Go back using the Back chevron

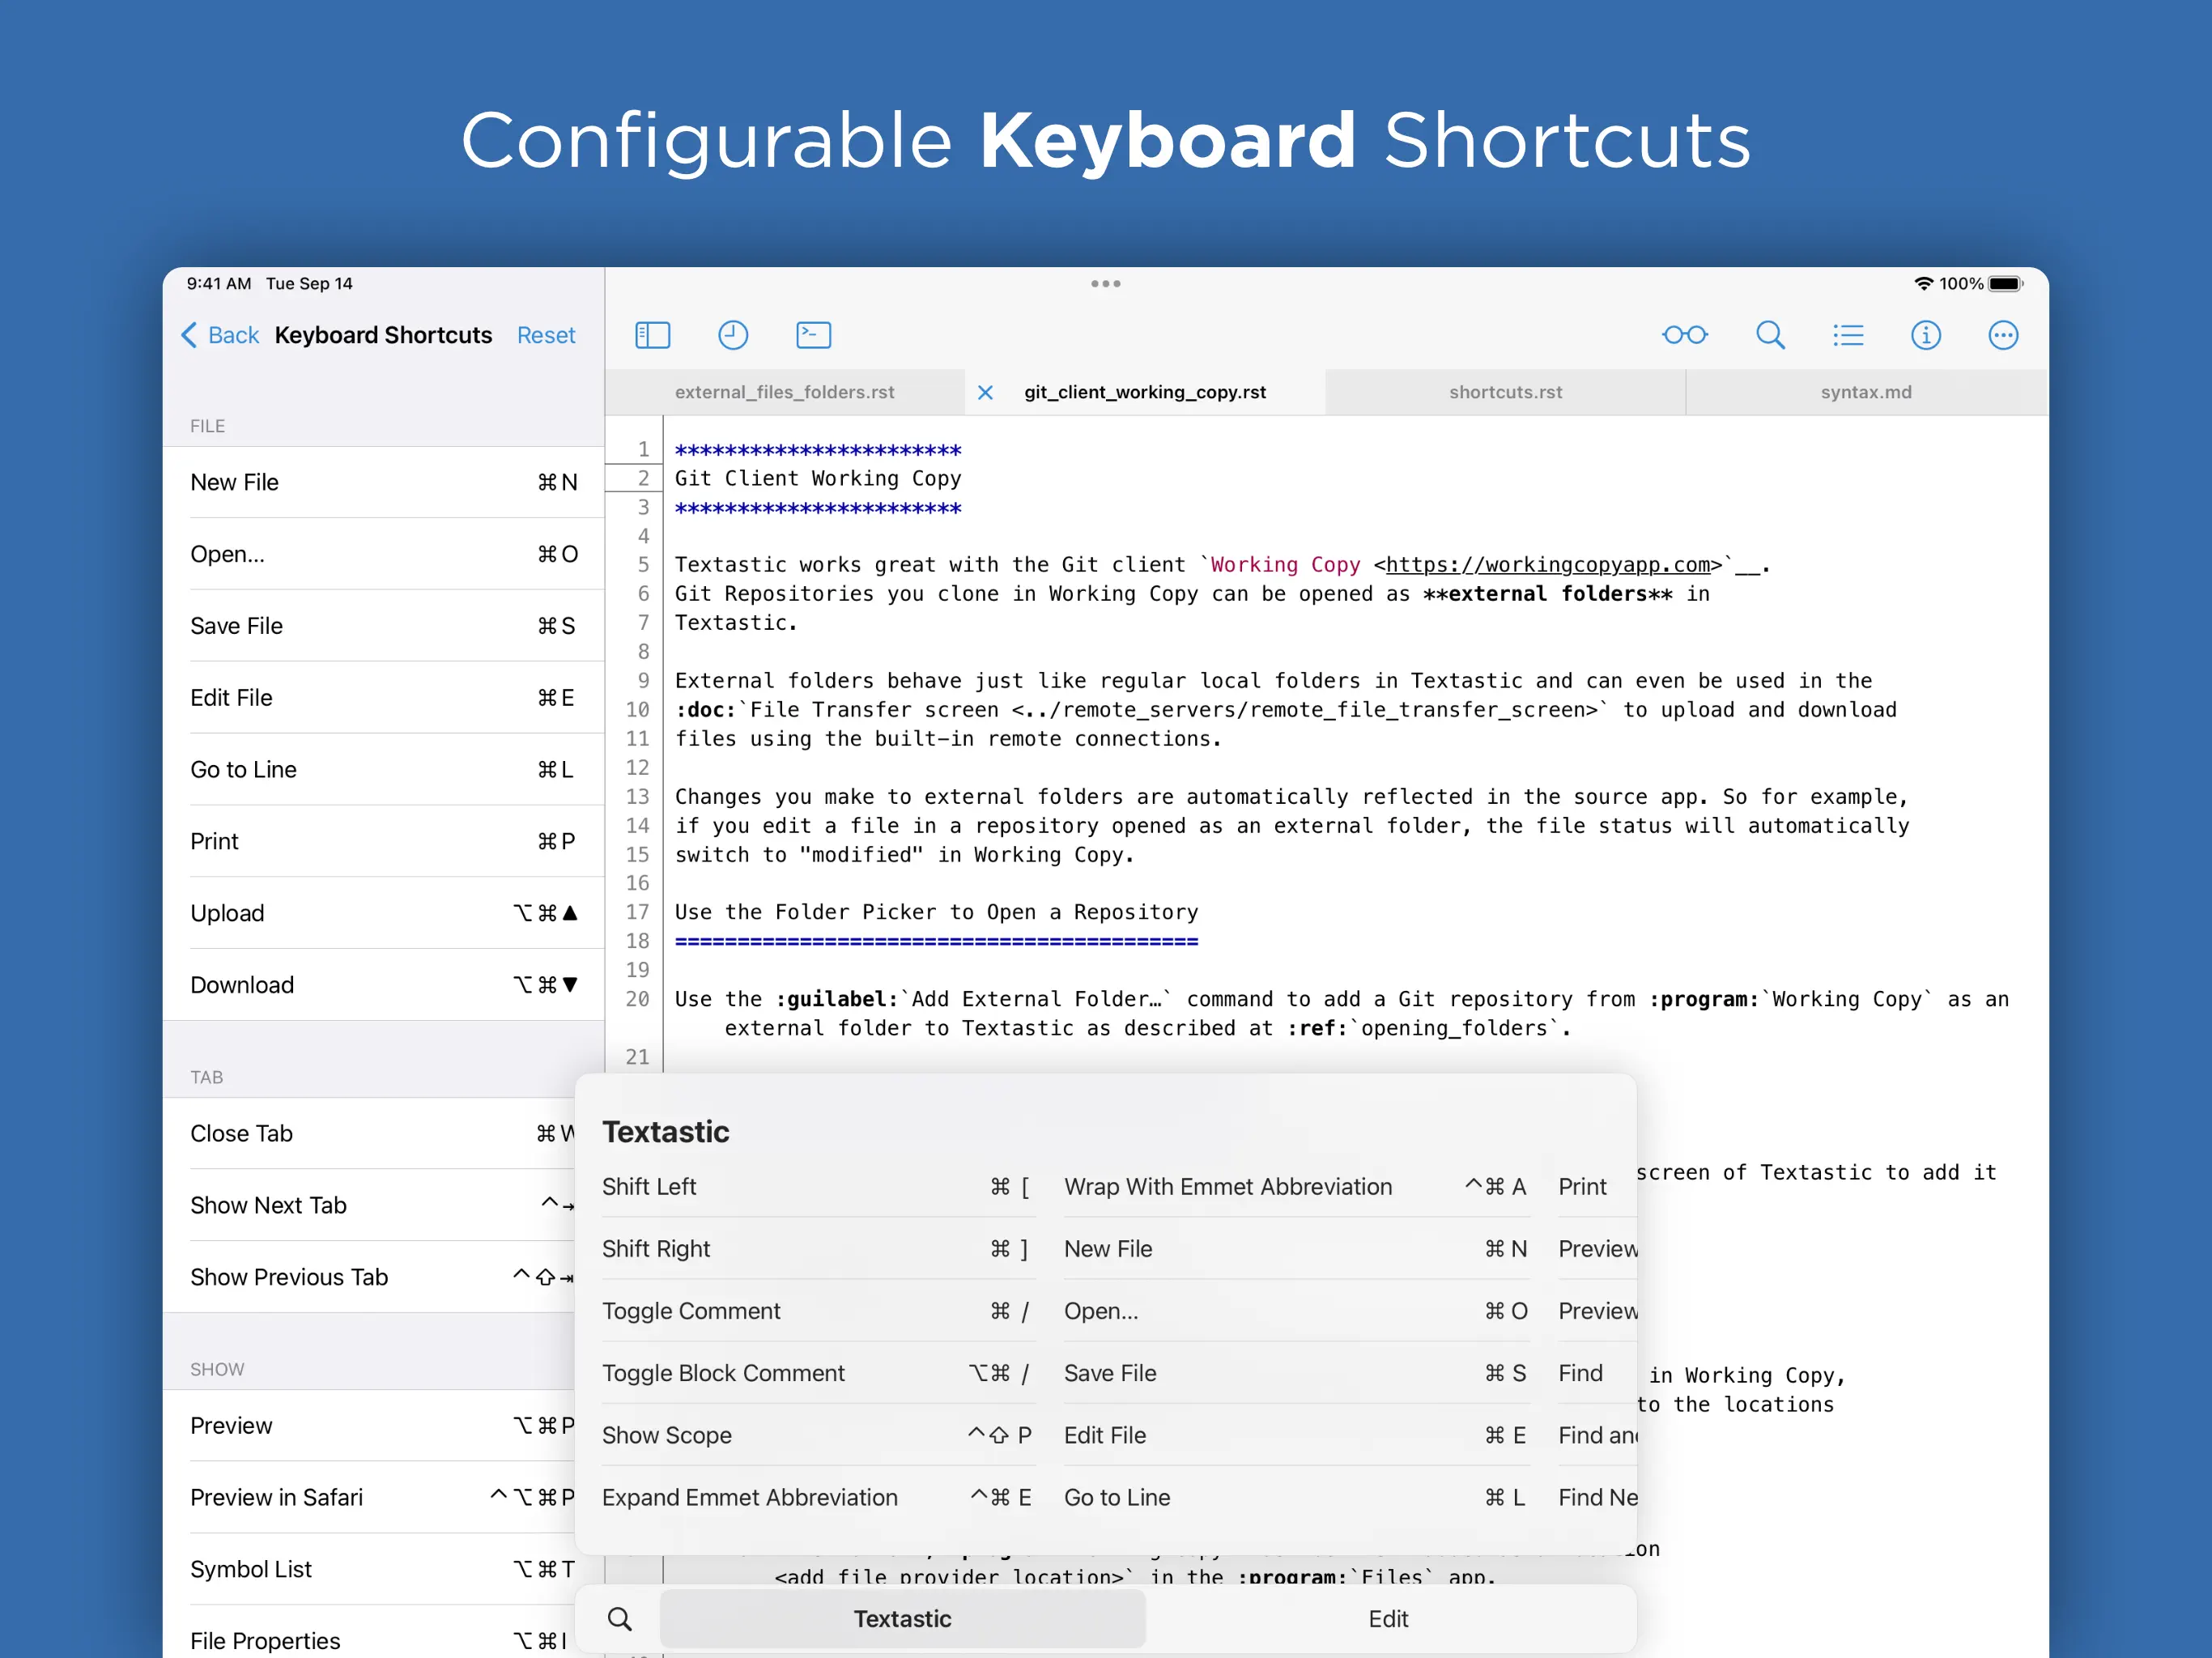(220, 335)
